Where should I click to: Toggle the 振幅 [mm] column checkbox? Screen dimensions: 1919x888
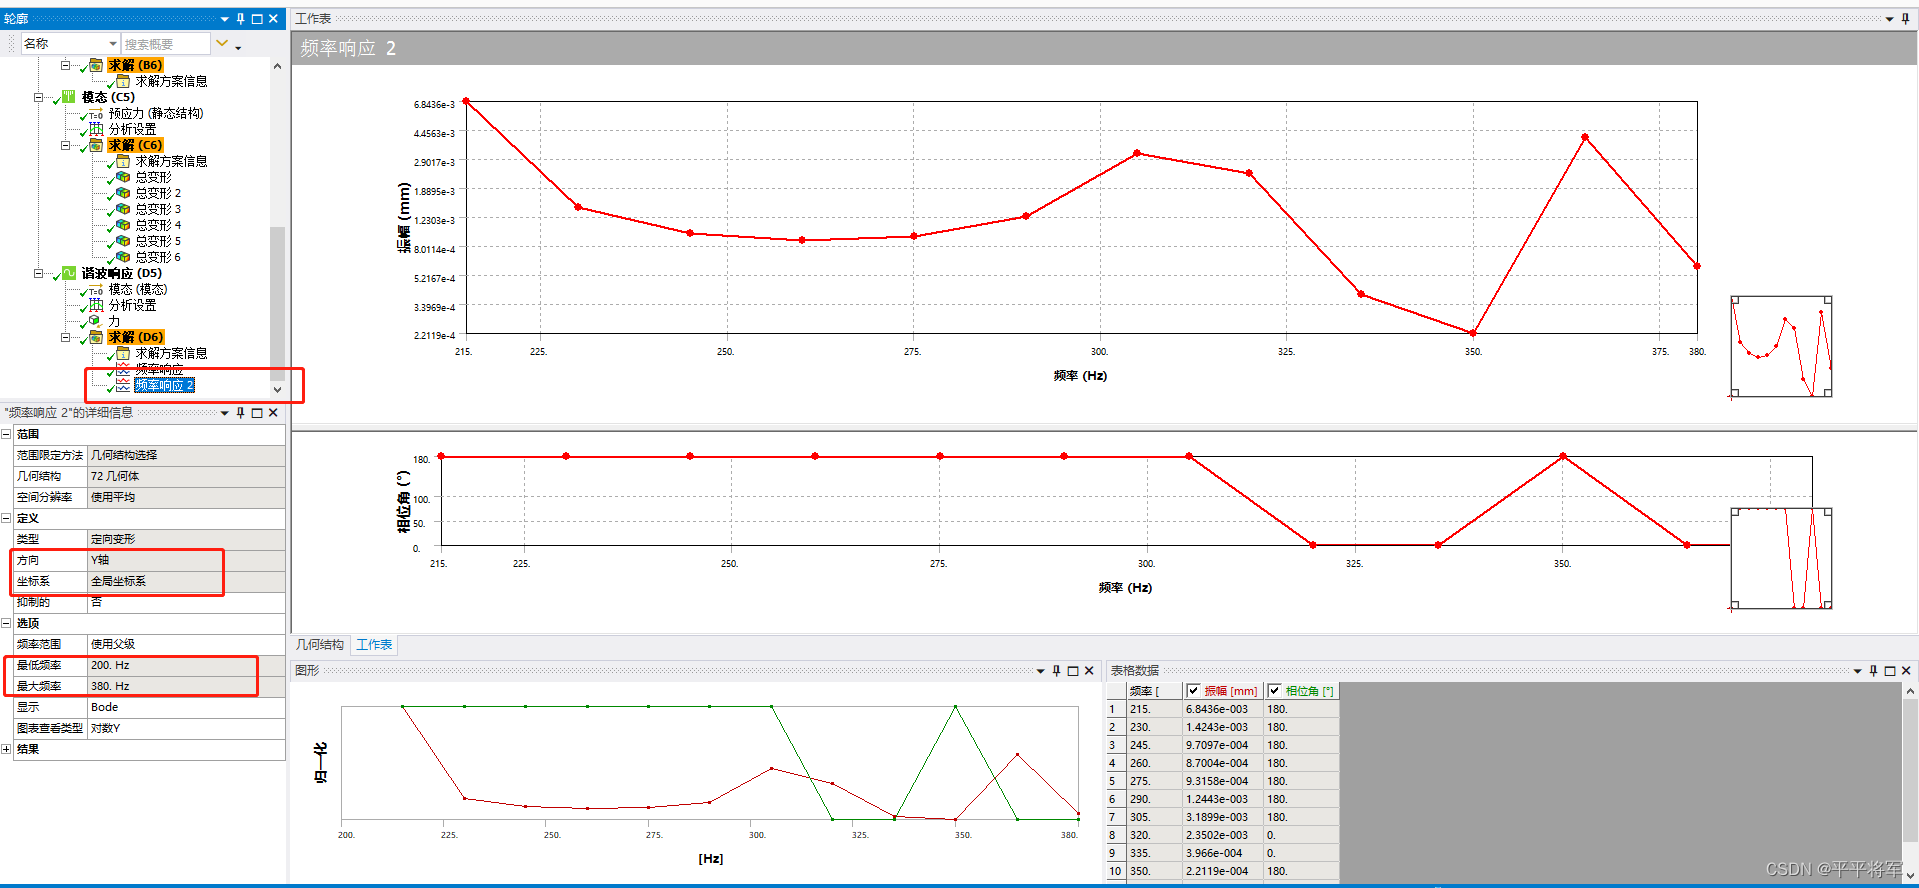pos(1193,691)
